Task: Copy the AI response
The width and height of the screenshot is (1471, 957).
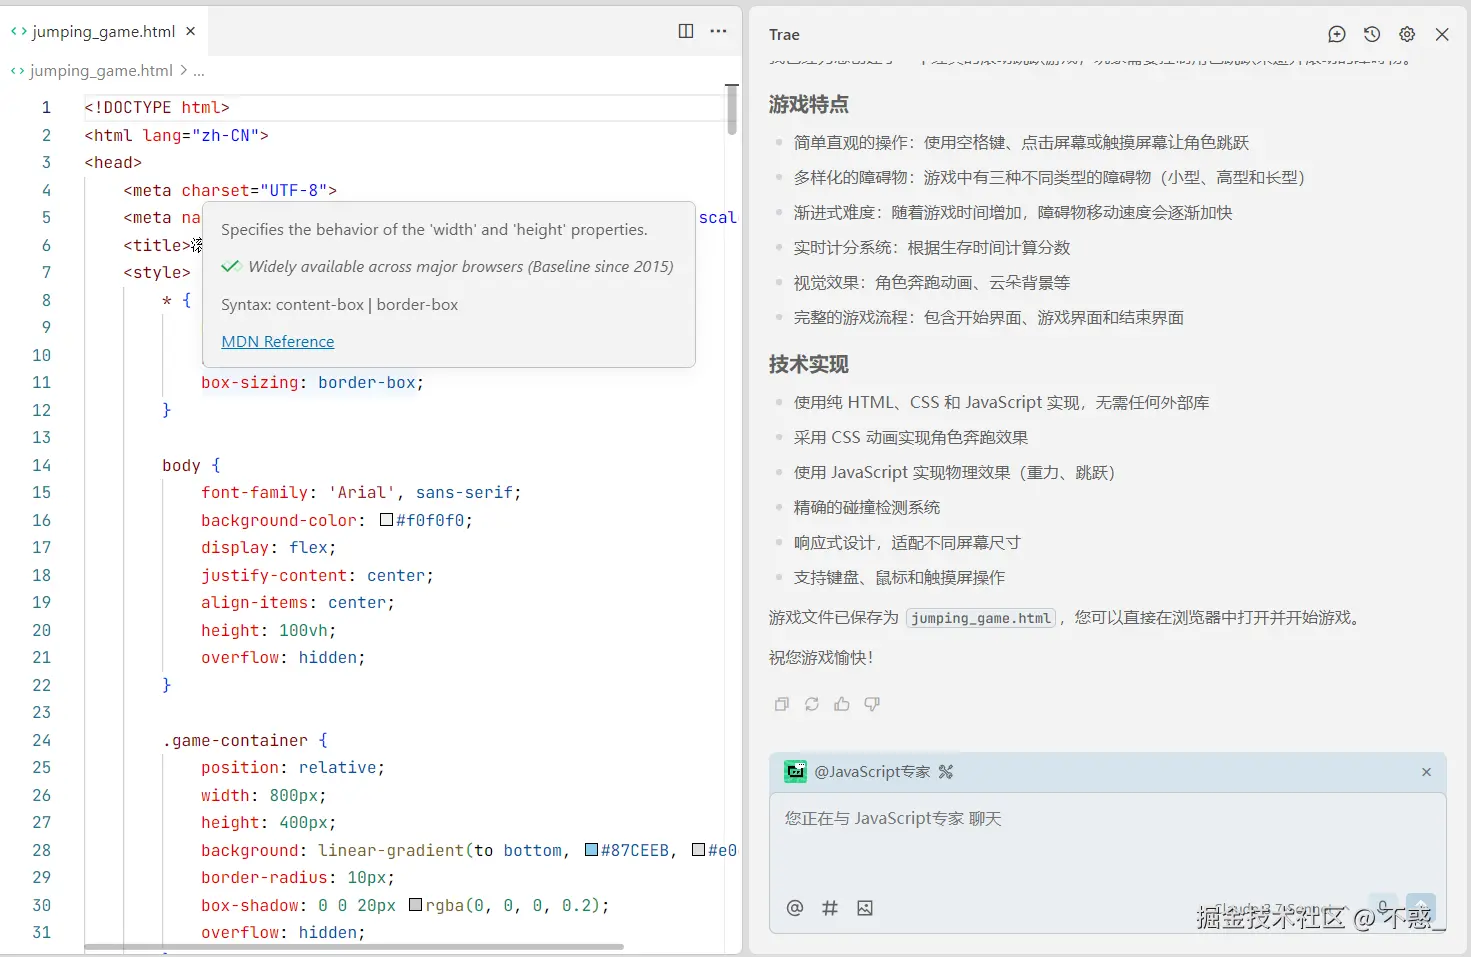Action: (x=782, y=704)
